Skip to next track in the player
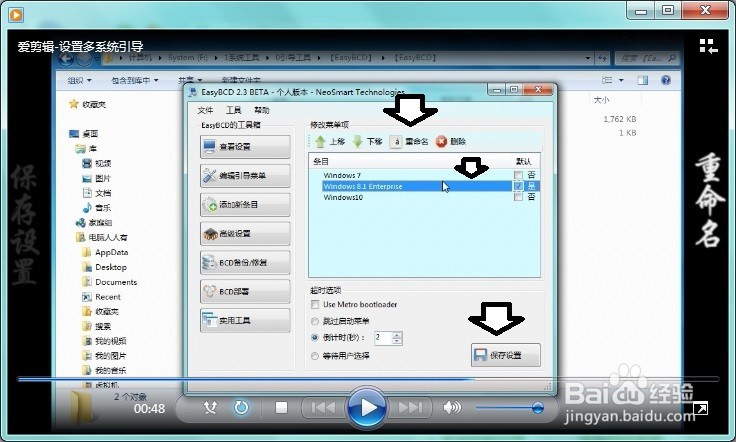The width and height of the screenshot is (736, 442). 410,407
